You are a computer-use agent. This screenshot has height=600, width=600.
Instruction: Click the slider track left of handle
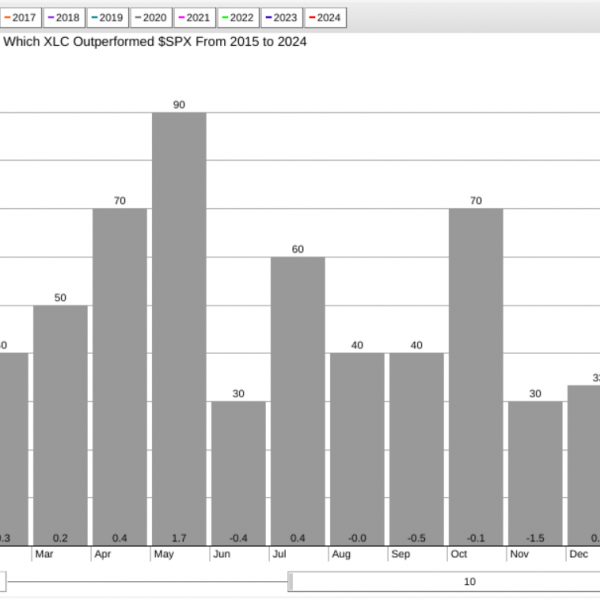[147, 582]
